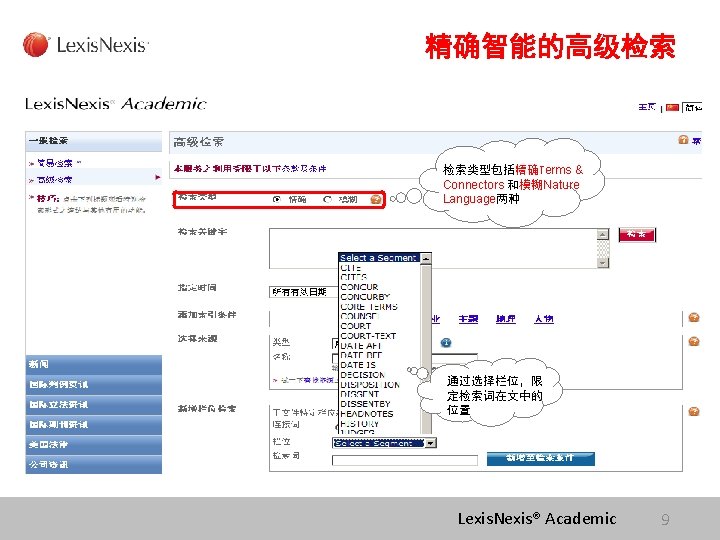Click Select a Segment list header
The image size is (720, 540).
(379, 258)
